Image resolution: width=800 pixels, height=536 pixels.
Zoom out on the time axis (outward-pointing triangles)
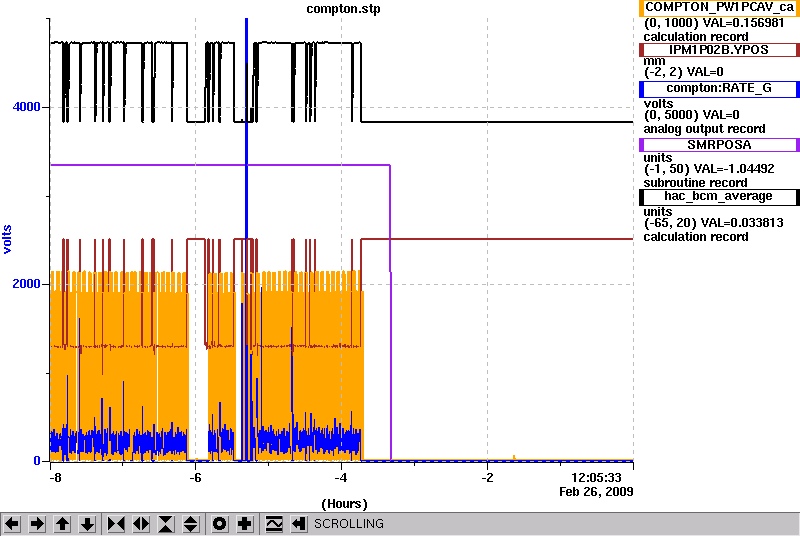click(x=141, y=524)
